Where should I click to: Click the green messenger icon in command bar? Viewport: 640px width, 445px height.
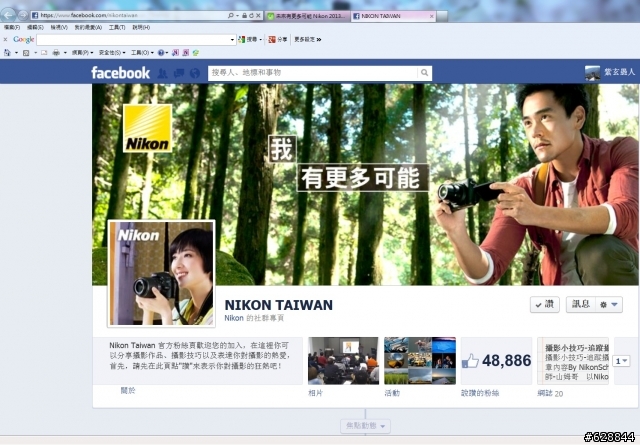(x=196, y=53)
